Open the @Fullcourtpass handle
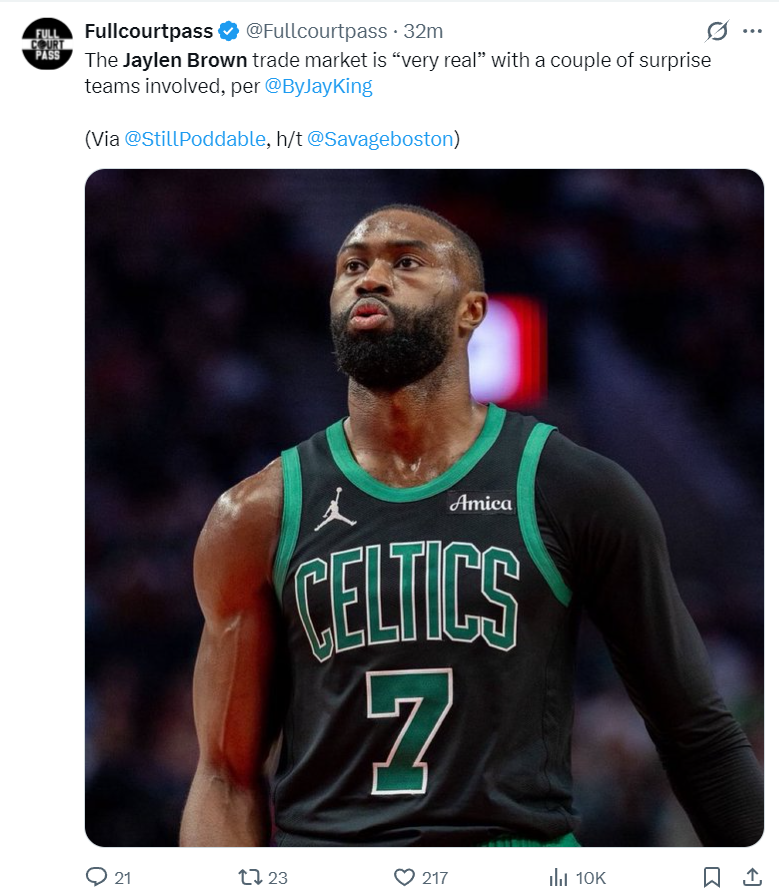Viewport: 779px width, 895px height. point(316,31)
